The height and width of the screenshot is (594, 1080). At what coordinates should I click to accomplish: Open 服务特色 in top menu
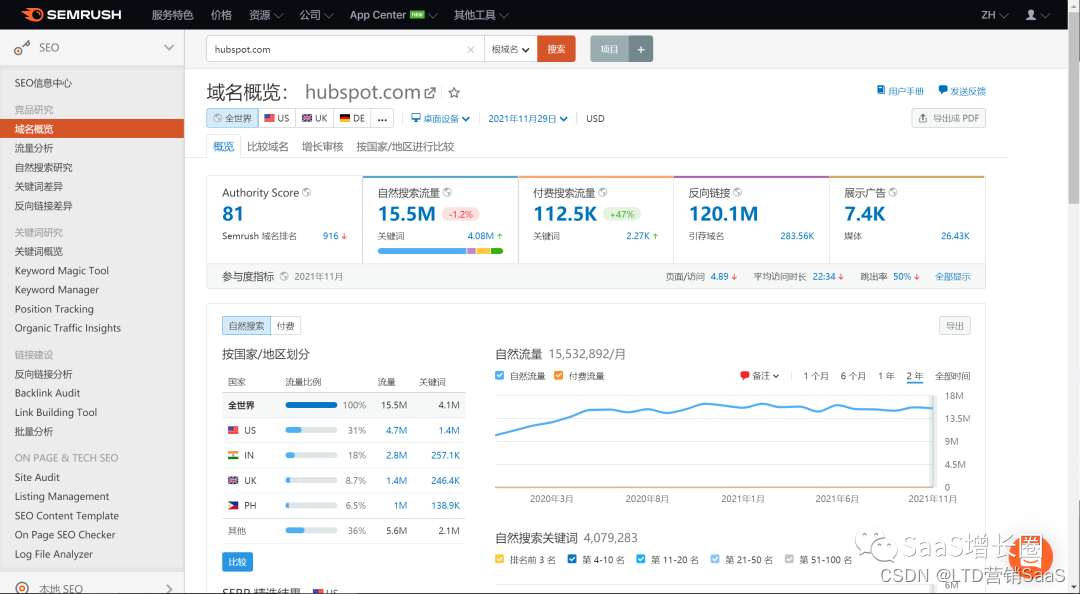pyautogui.click(x=172, y=14)
